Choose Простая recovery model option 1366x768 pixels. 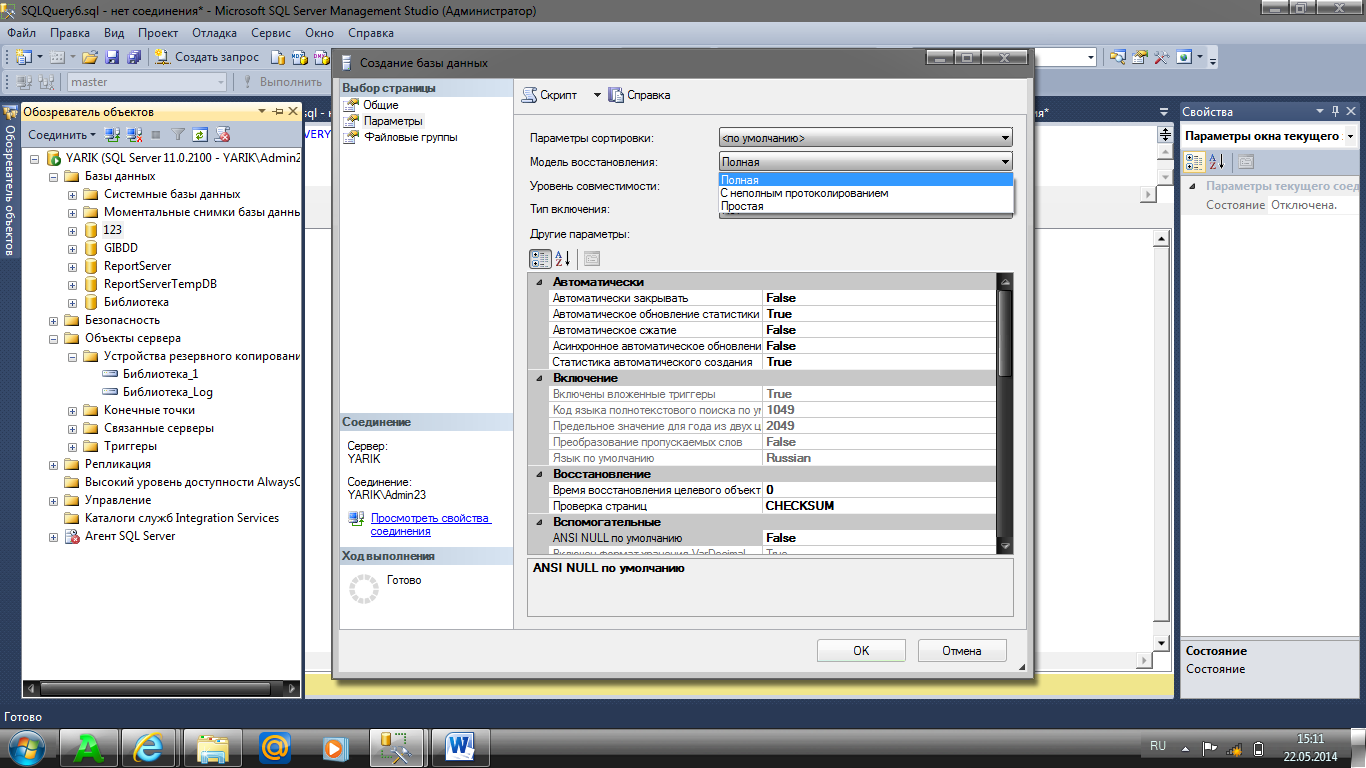(x=866, y=206)
